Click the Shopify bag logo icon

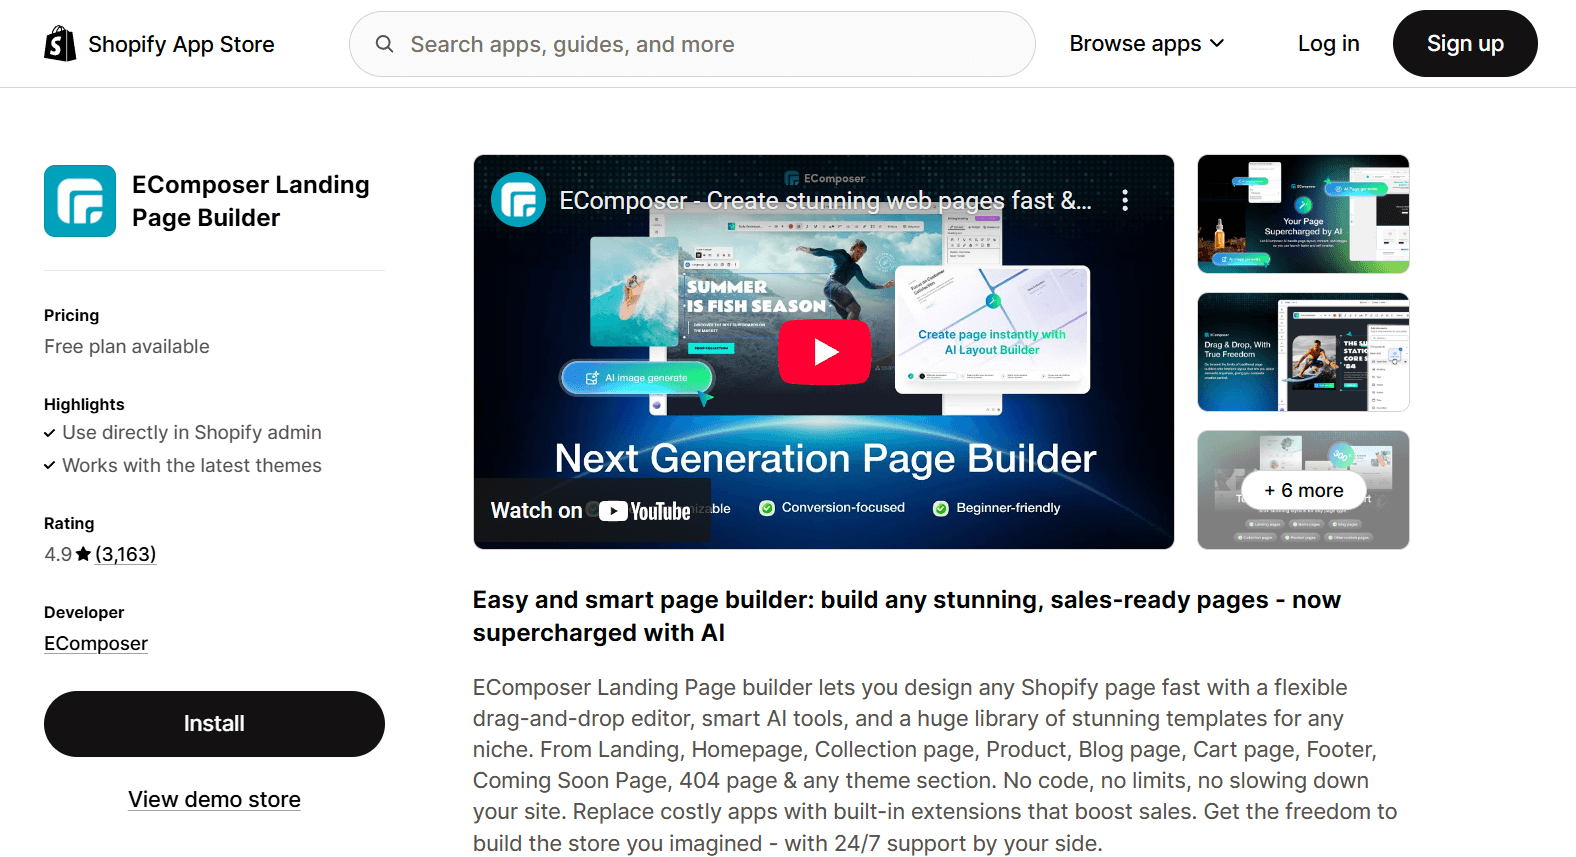(60, 44)
